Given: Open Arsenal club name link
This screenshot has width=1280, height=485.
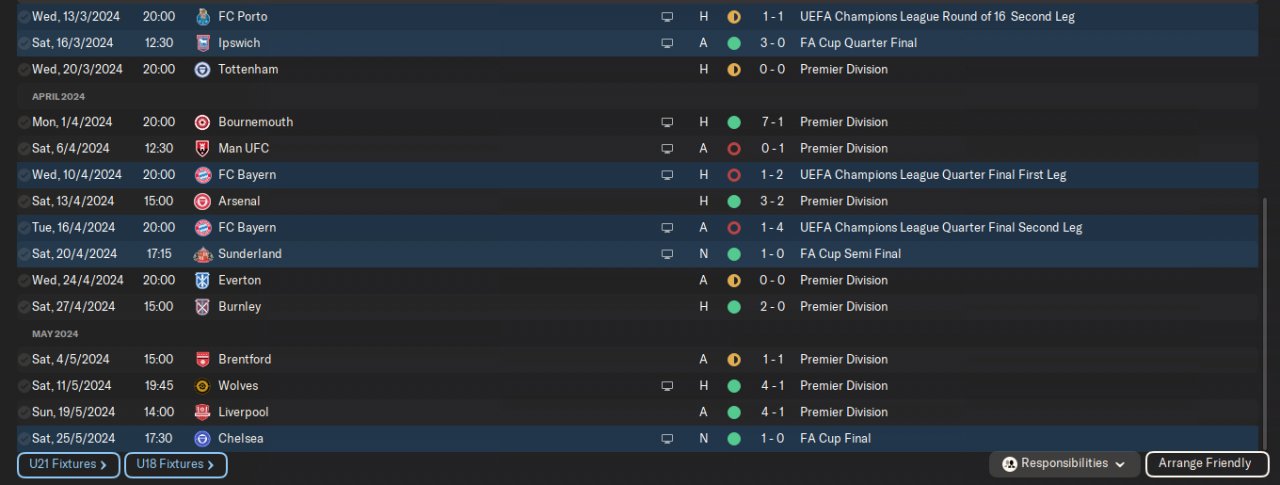Looking at the screenshot, I should coord(239,201).
